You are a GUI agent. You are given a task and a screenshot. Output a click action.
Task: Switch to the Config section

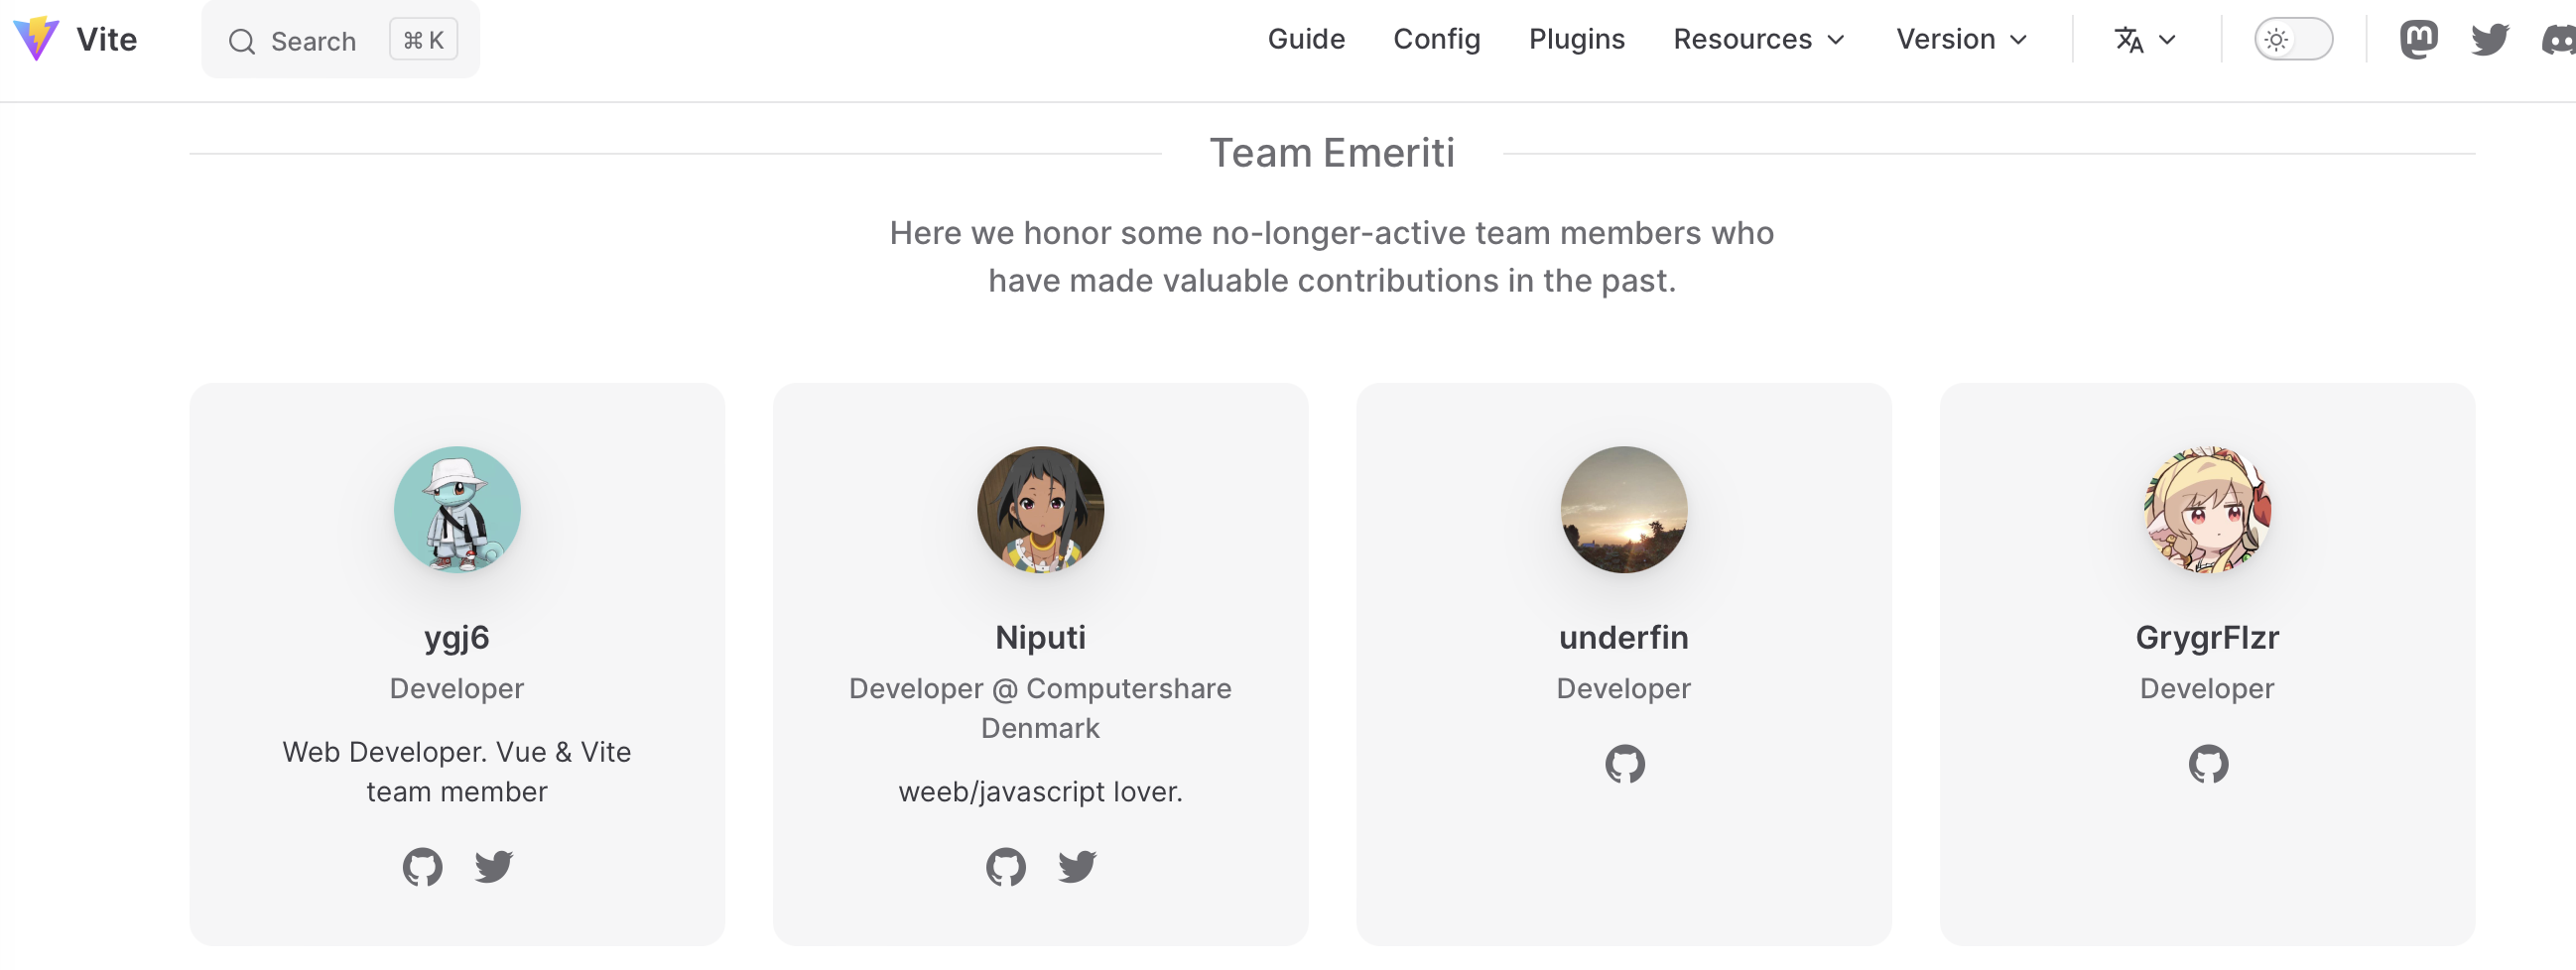(x=1437, y=39)
